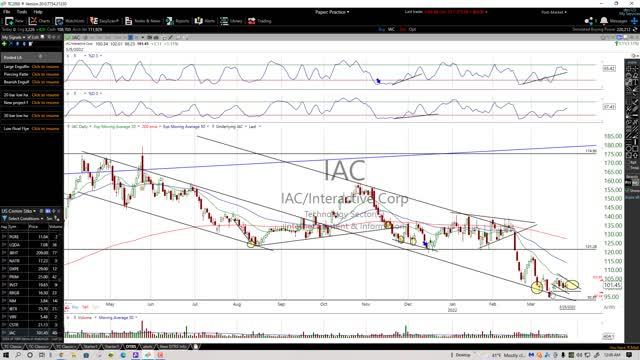Click the Volume indicator label
This screenshot has height=360, width=640.
click(x=84, y=318)
